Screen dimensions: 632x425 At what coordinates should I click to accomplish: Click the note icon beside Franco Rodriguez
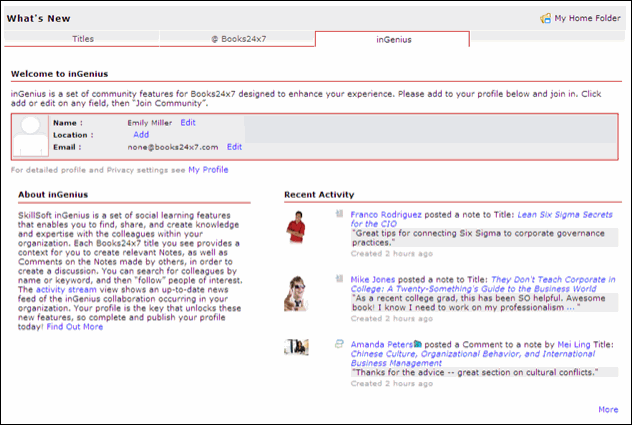(x=339, y=214)
